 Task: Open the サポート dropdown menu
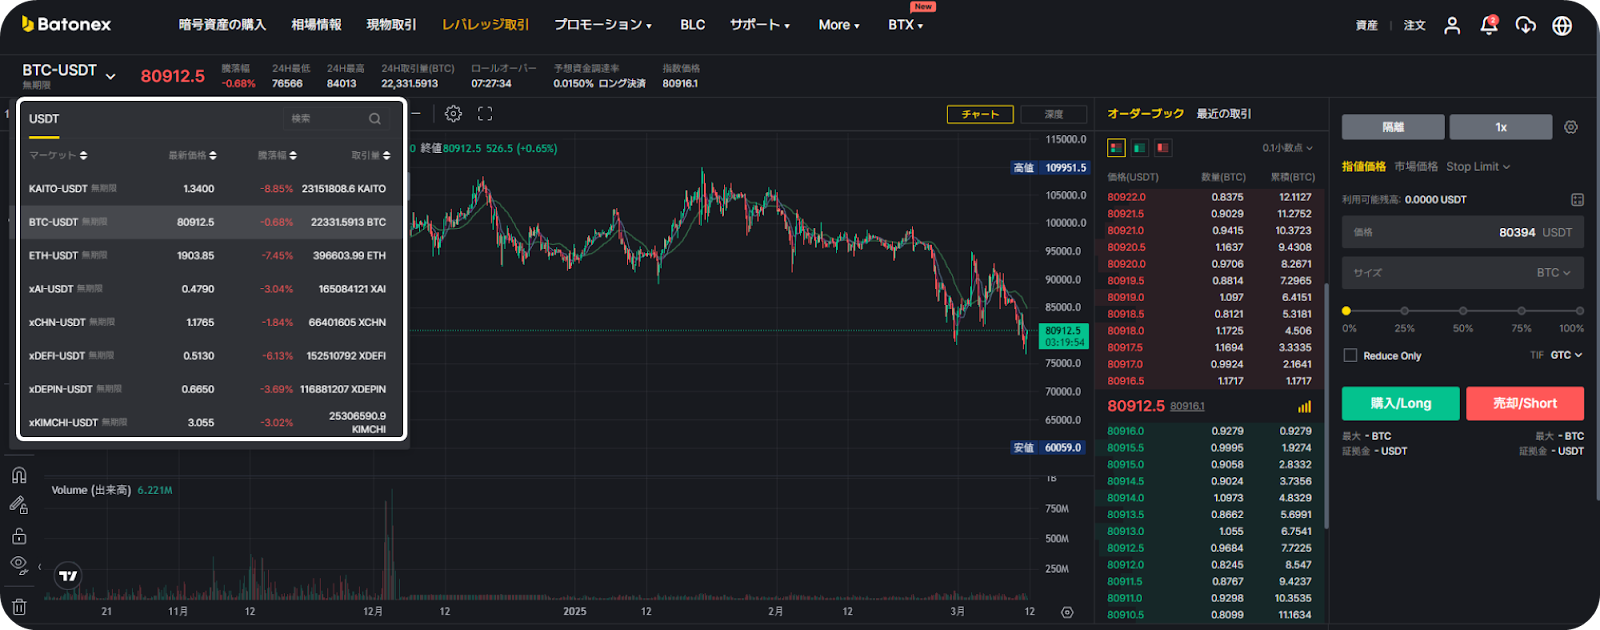[x=760, y=25]
